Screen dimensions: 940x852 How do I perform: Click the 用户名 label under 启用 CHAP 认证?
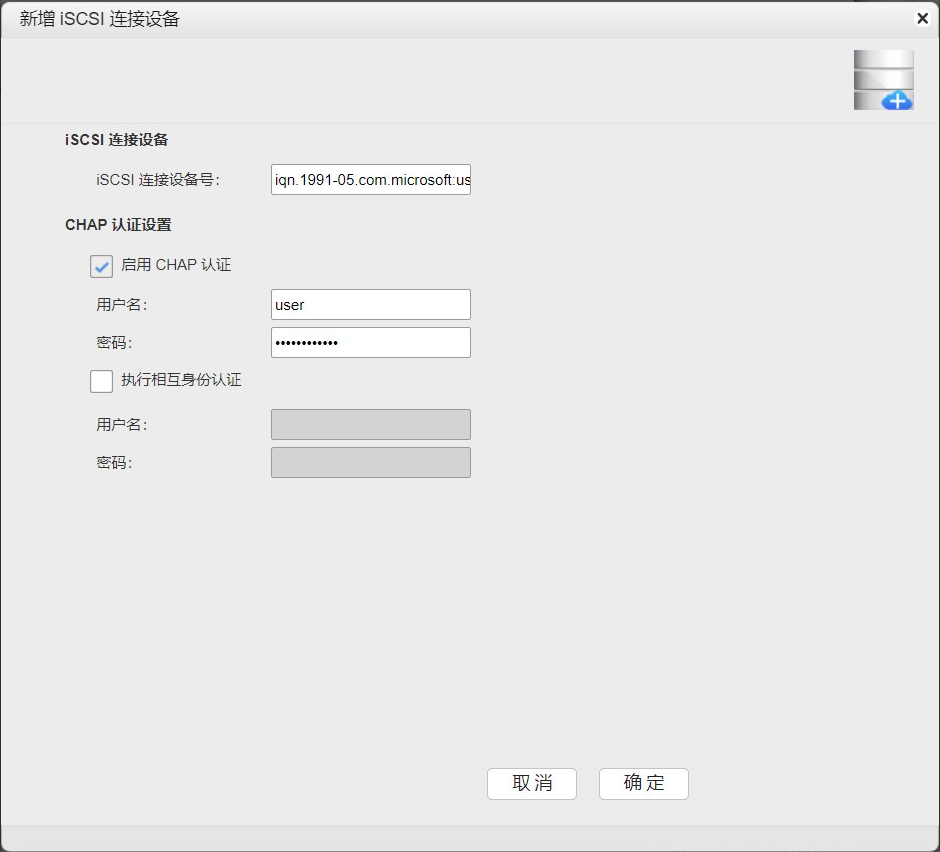coord(122,305)
